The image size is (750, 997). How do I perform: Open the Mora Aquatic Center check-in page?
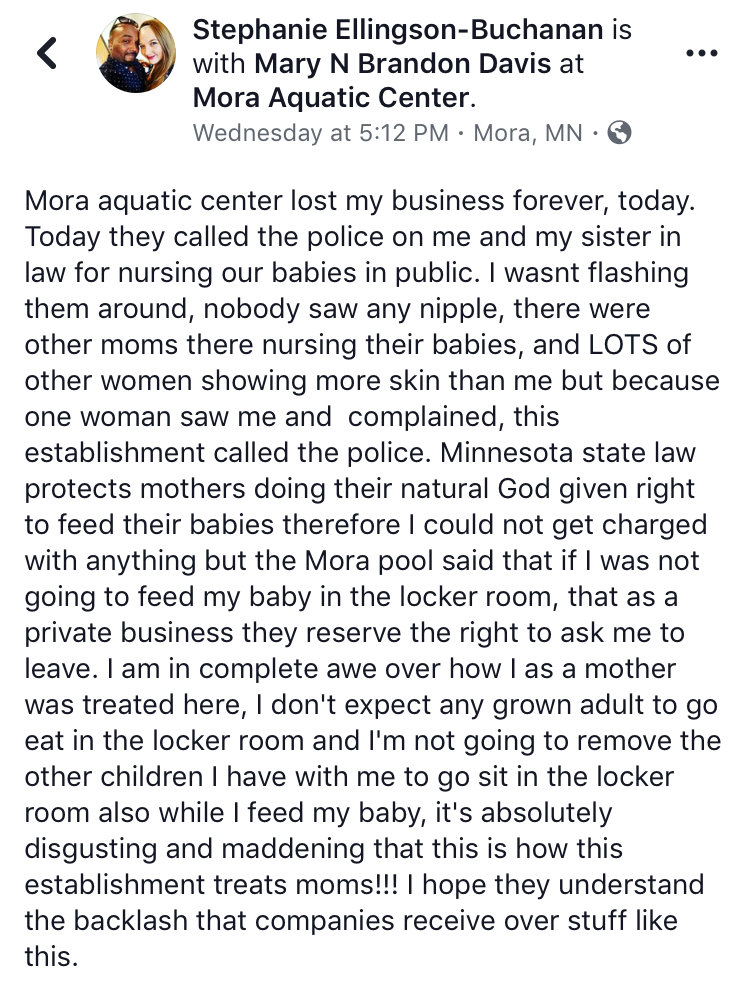point(330,99)
